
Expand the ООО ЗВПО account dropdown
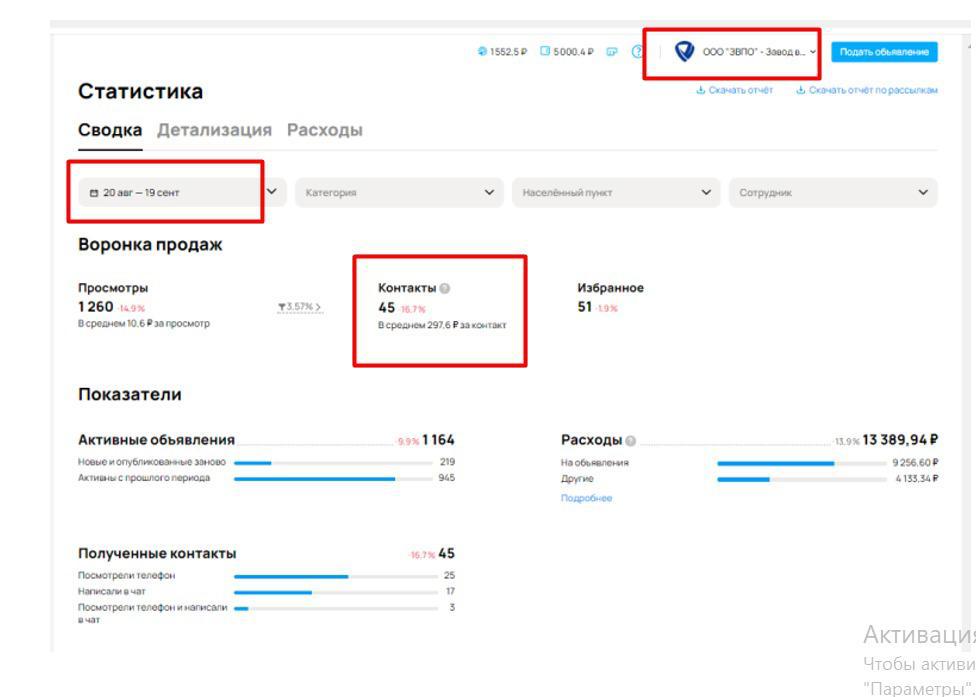click(813, 52)
